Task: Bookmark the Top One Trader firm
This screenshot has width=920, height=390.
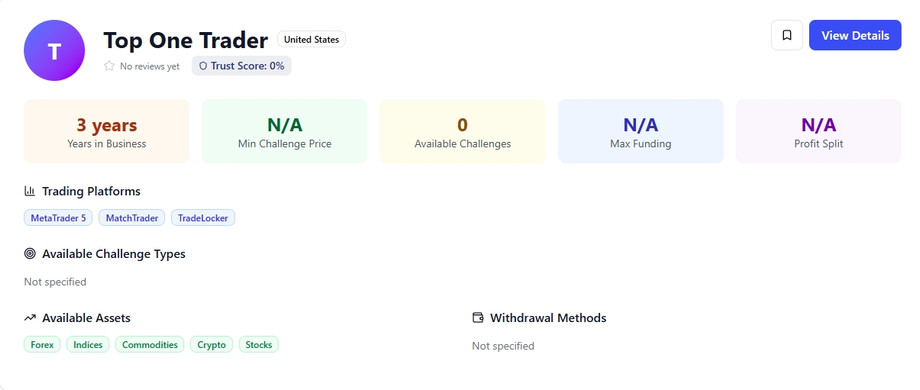Action: (787, 35)
